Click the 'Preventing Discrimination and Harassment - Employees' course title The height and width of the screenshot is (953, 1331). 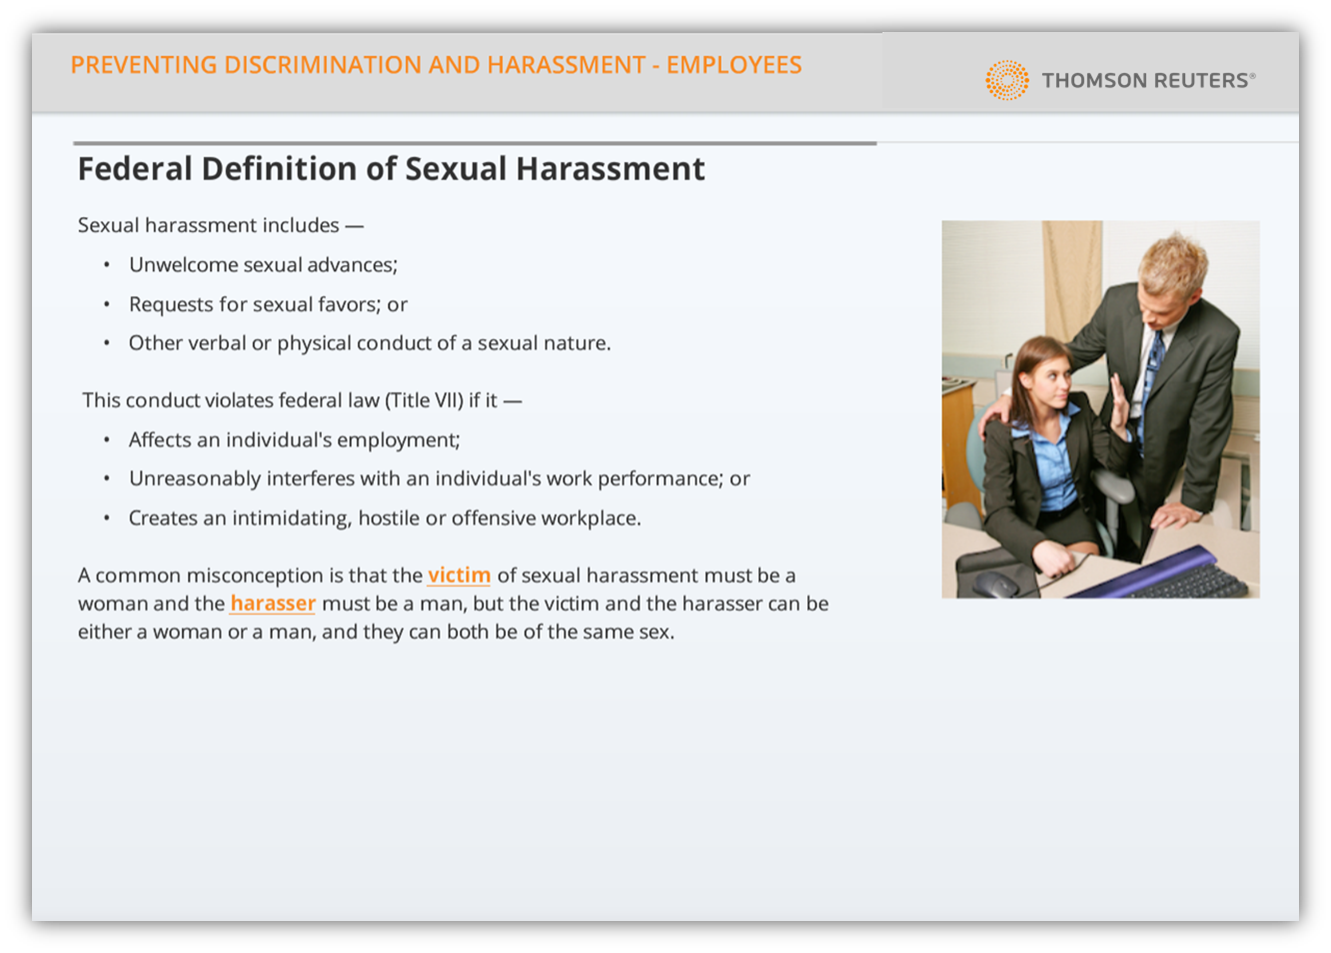coord(436,65)
